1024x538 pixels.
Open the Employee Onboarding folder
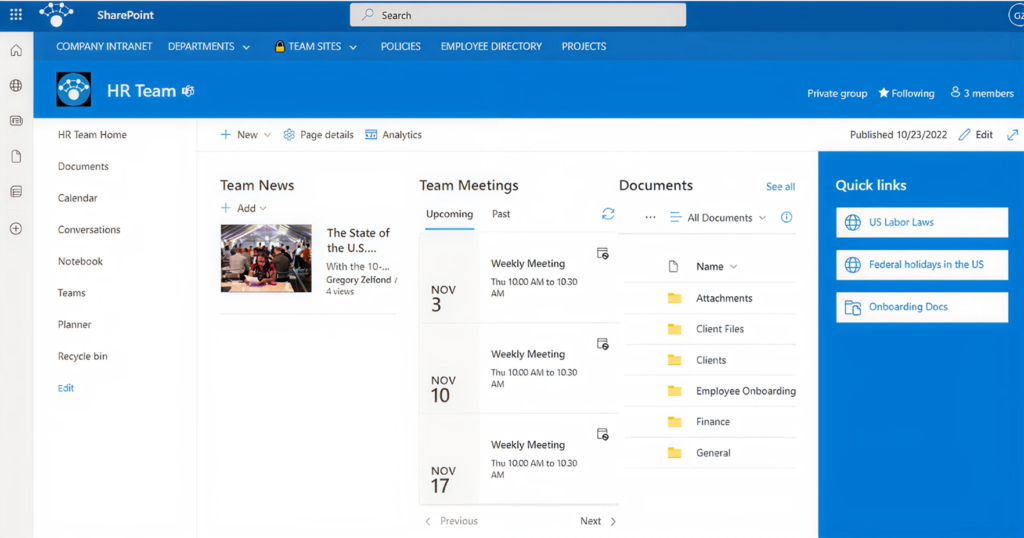746,391
